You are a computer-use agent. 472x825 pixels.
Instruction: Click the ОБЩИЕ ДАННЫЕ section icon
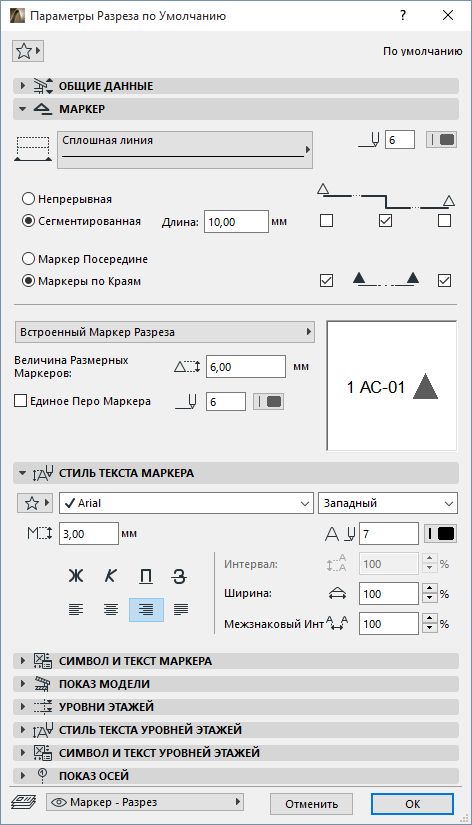[43, 86]
